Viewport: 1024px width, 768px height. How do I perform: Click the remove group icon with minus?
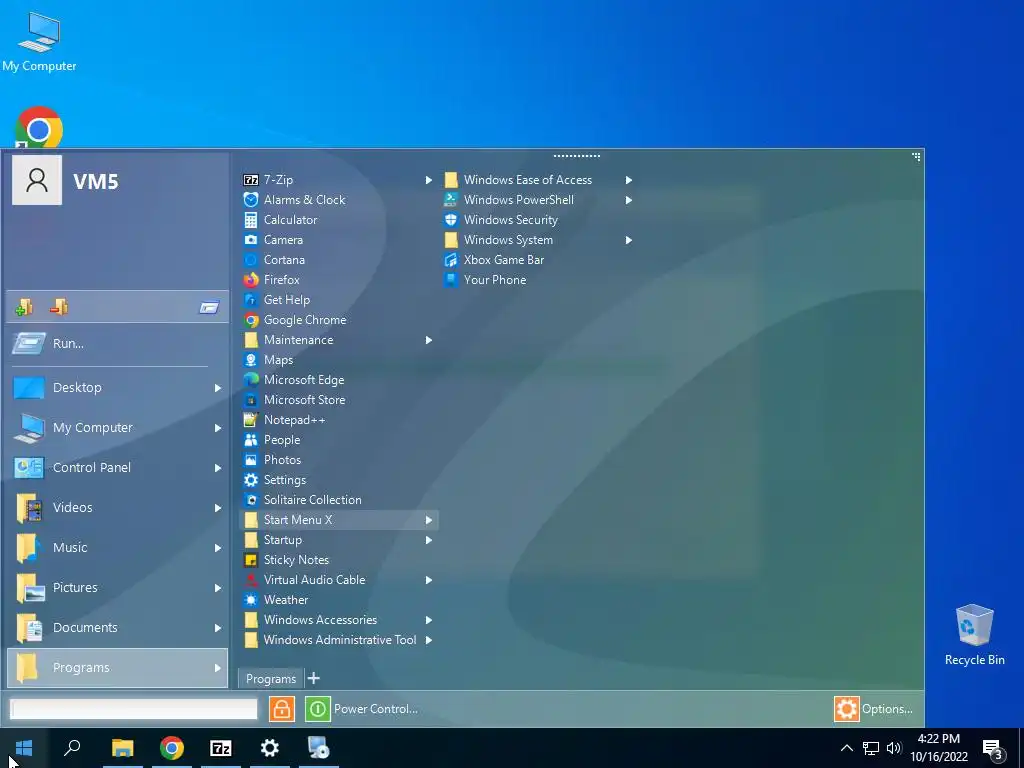(x=59, y=306)
